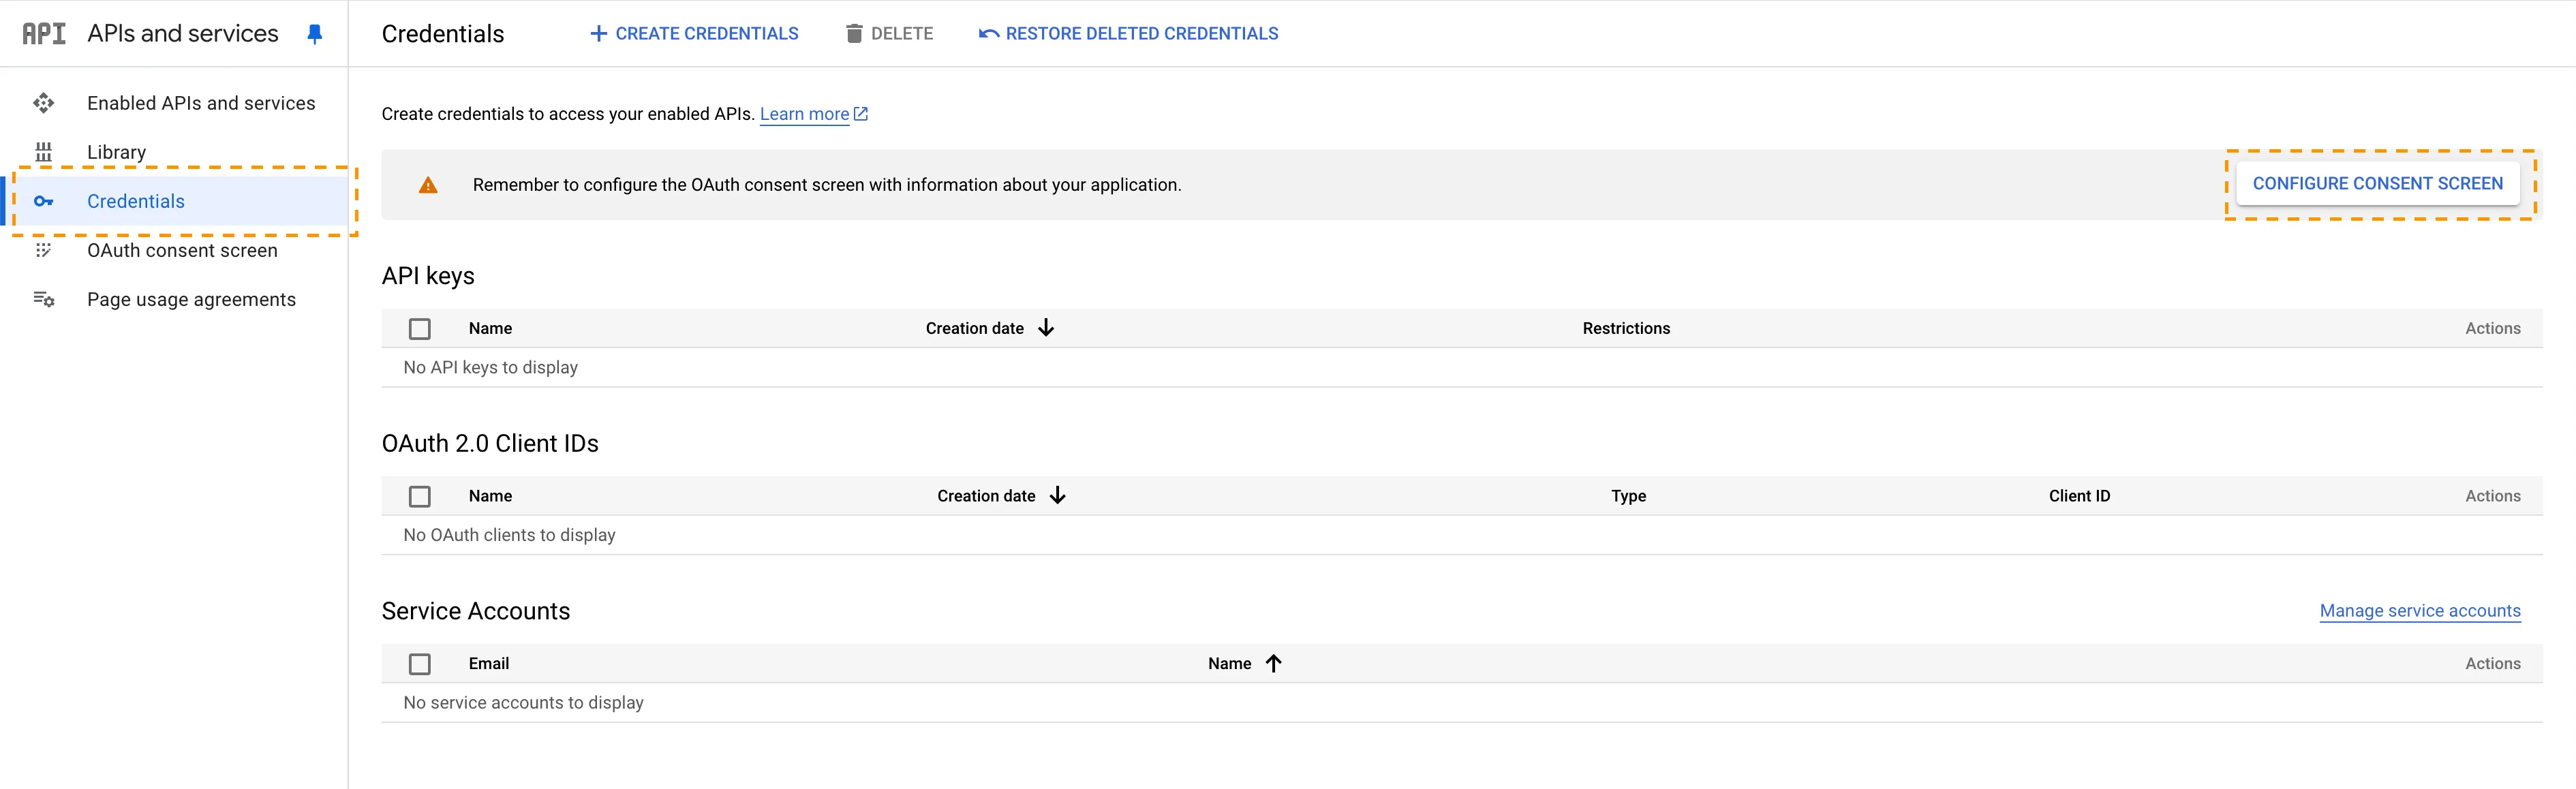Screen dimensions: 2576x789
Task: Open the Manage service accounts link
Action: click(2420, 611)
